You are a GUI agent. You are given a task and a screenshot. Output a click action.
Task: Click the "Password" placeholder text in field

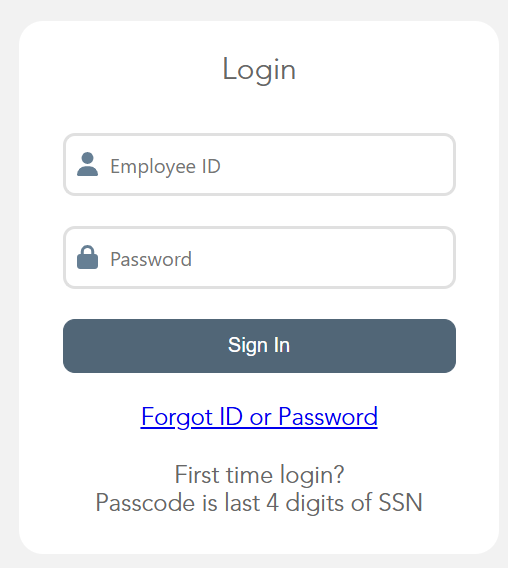(x=151, y=259)
